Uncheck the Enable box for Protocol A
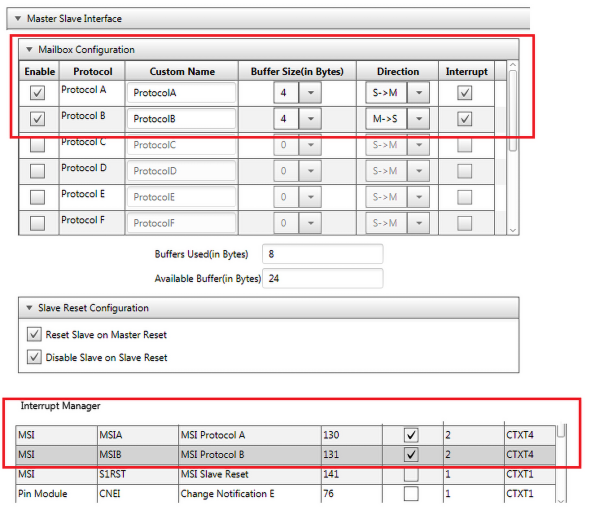Image resolution: width=600 pixels, height=515 pixels. [x=38, y=93]
